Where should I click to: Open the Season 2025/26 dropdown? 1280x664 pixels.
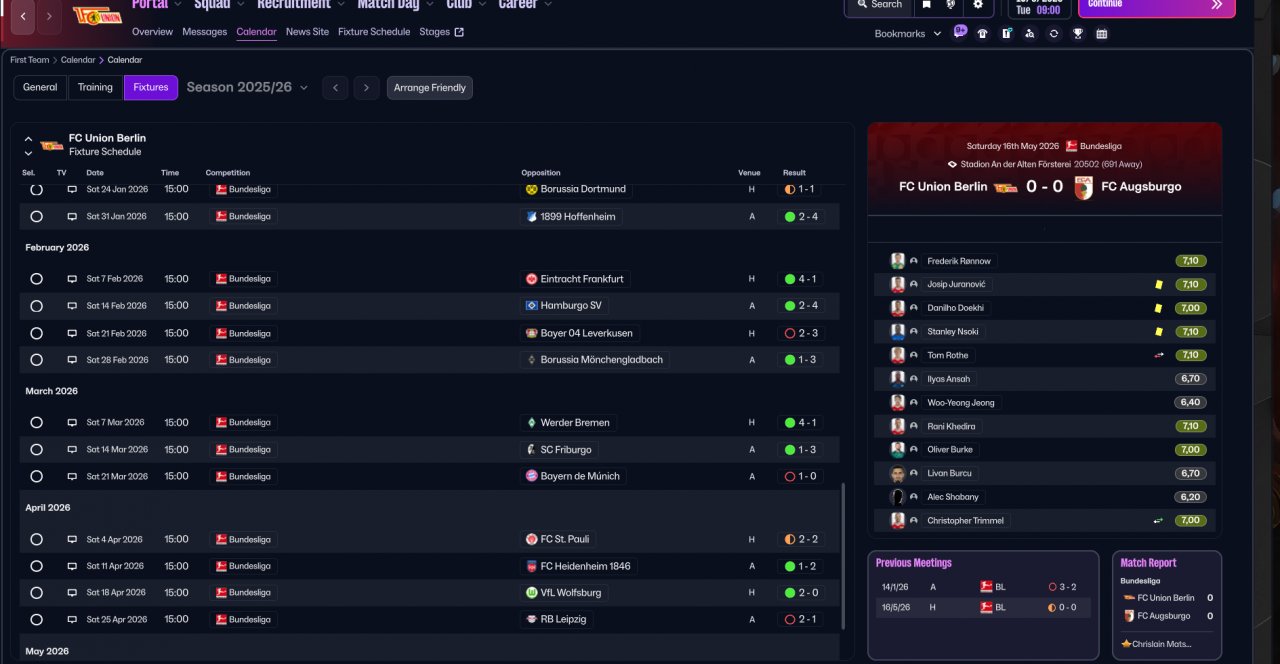247,88
